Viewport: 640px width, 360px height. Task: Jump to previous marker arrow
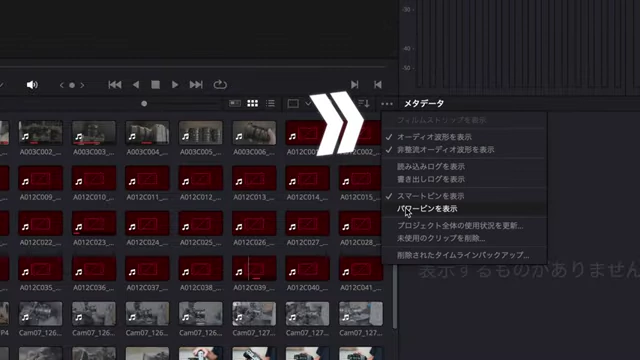click(x=62, y=85)
